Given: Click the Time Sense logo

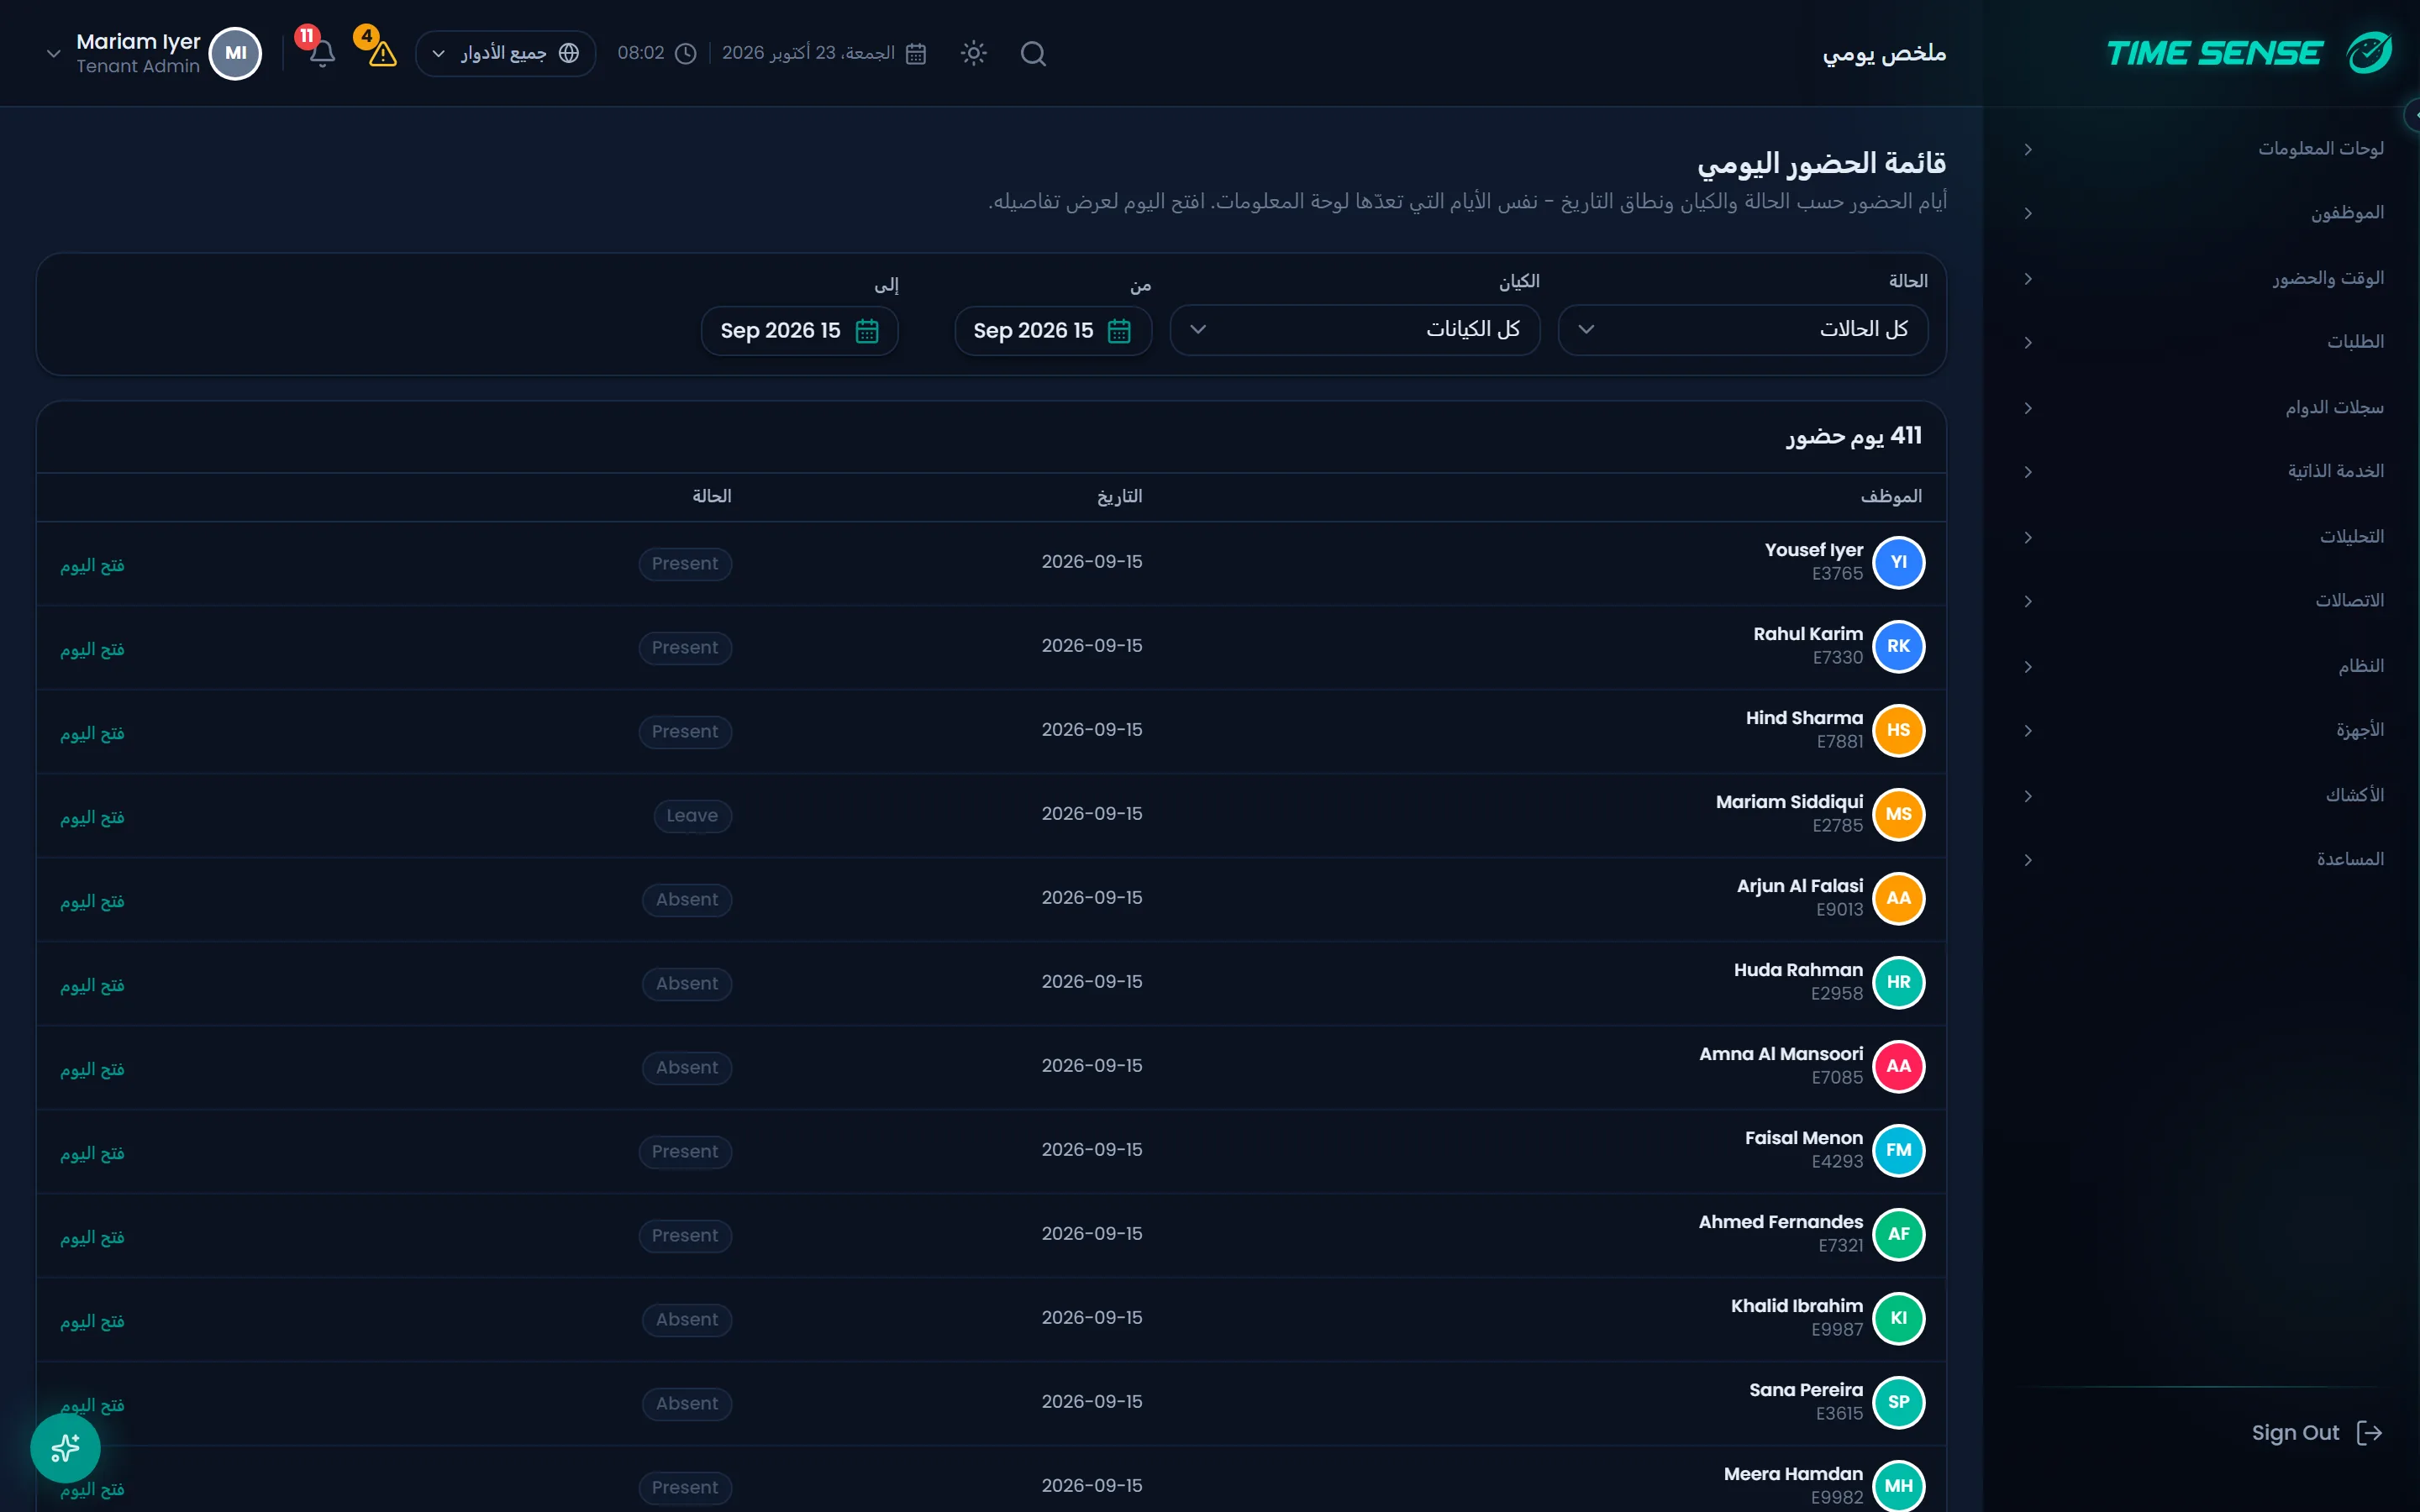Looking at the screenshot, I should click(x=2249, y=53).
